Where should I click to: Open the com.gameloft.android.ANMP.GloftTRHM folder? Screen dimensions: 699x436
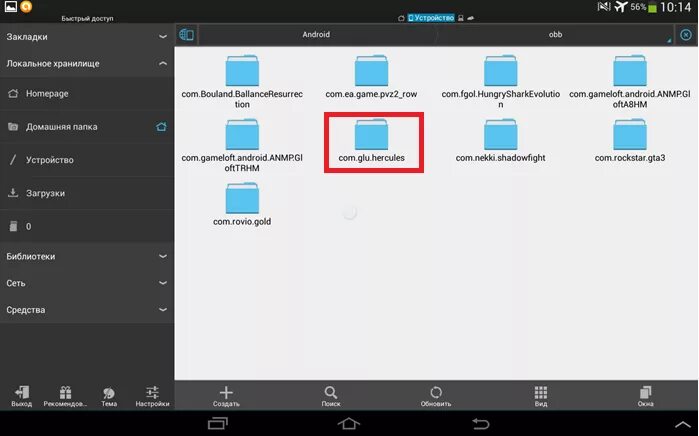(242, 144)
